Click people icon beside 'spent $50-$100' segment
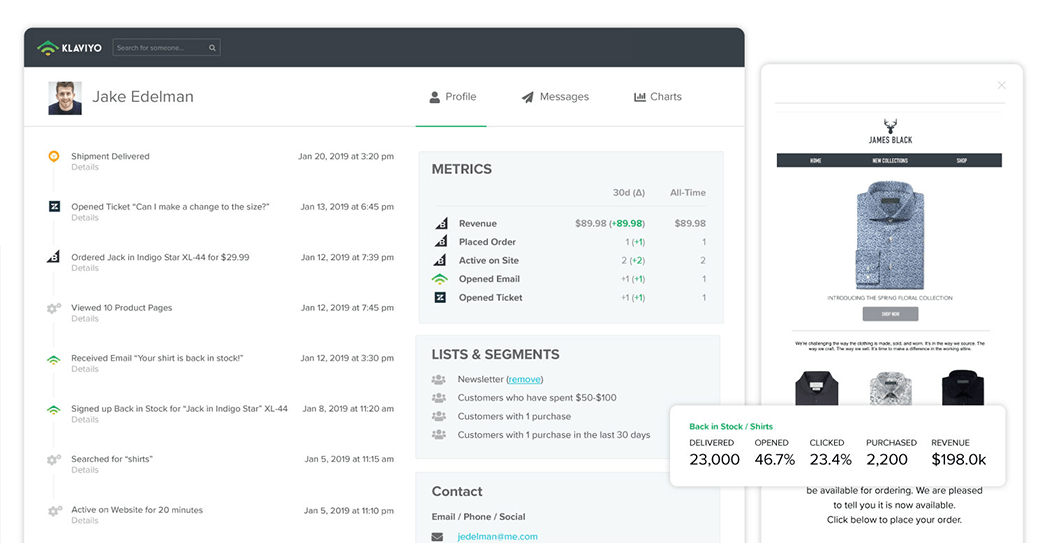This screenshot has height=543, width=1044. click(x=438, y=398)
